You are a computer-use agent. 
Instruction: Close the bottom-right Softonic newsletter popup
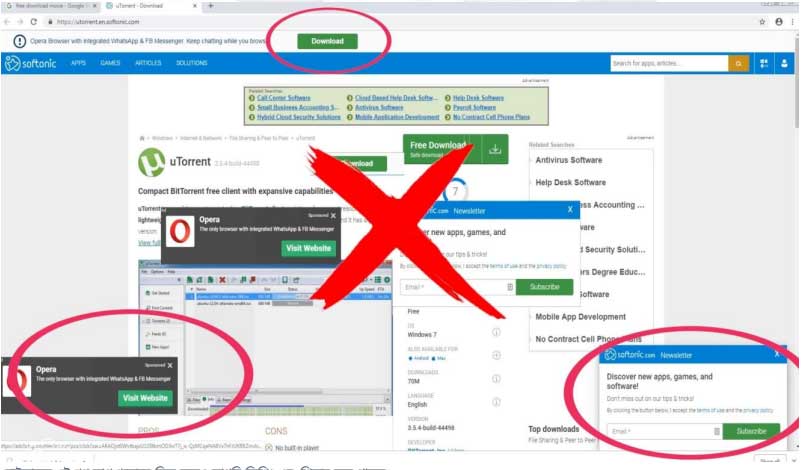(x=777, y=353)
